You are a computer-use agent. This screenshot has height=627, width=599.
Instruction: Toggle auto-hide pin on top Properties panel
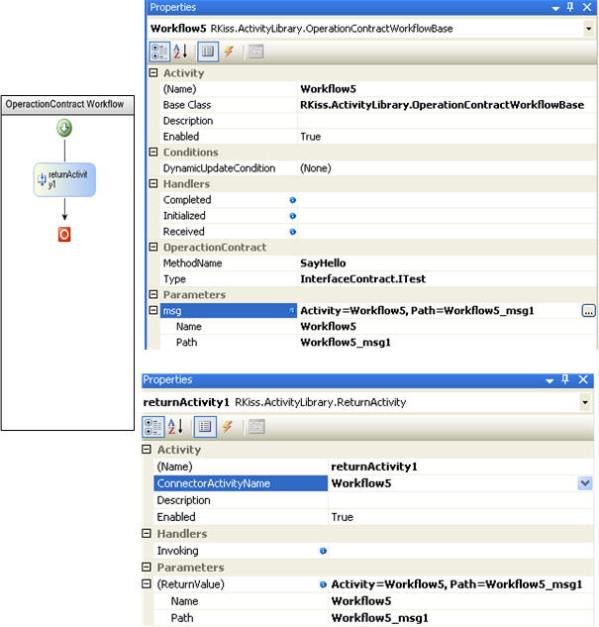(570, 7)
